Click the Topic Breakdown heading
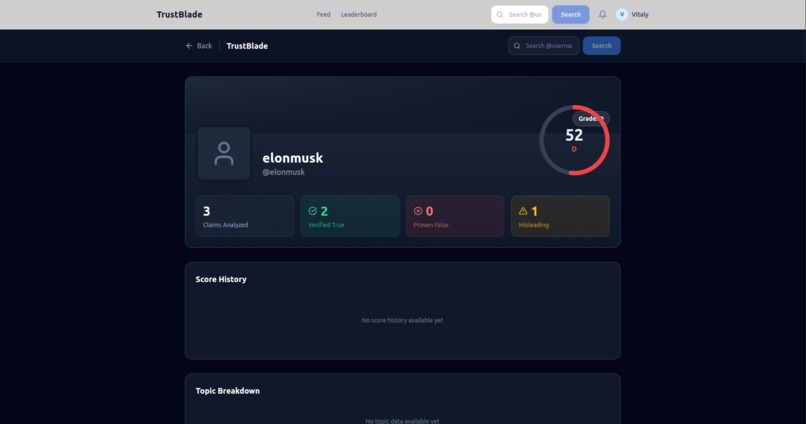The image size is (806, 424). point(228,391)
